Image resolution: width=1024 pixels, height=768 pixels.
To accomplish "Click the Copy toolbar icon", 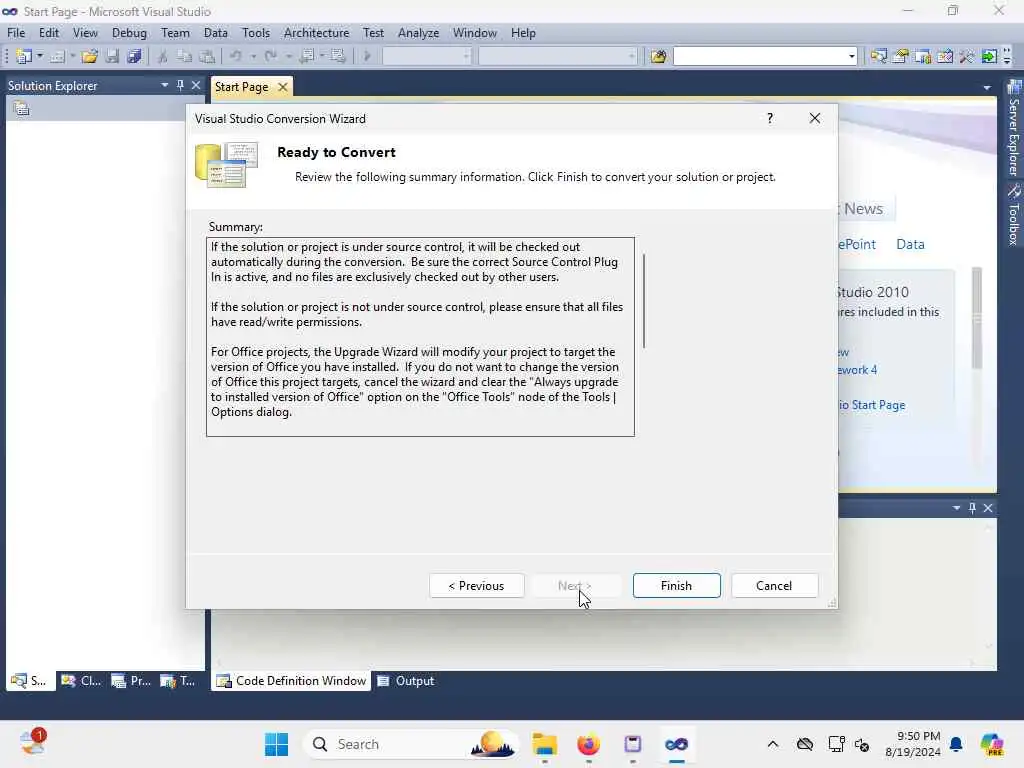I will (185, 56).
